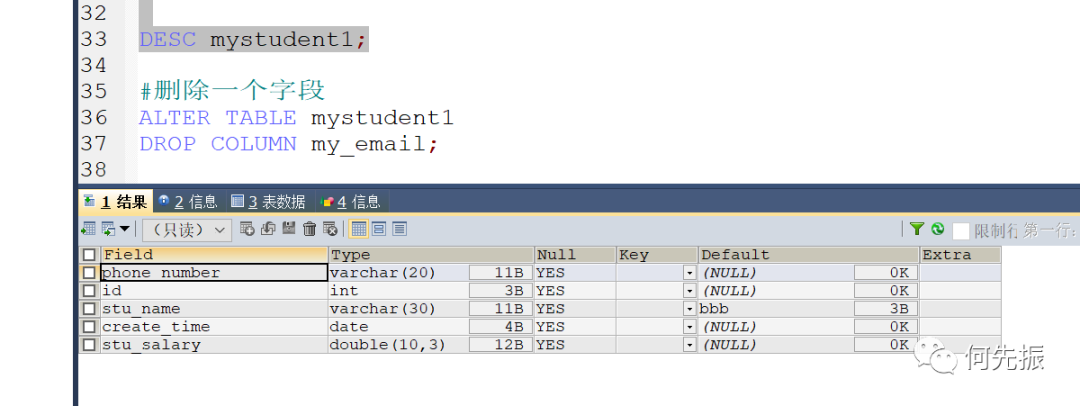
Task: Open Key dropdown in phone_number row
Action: (689, 273)
